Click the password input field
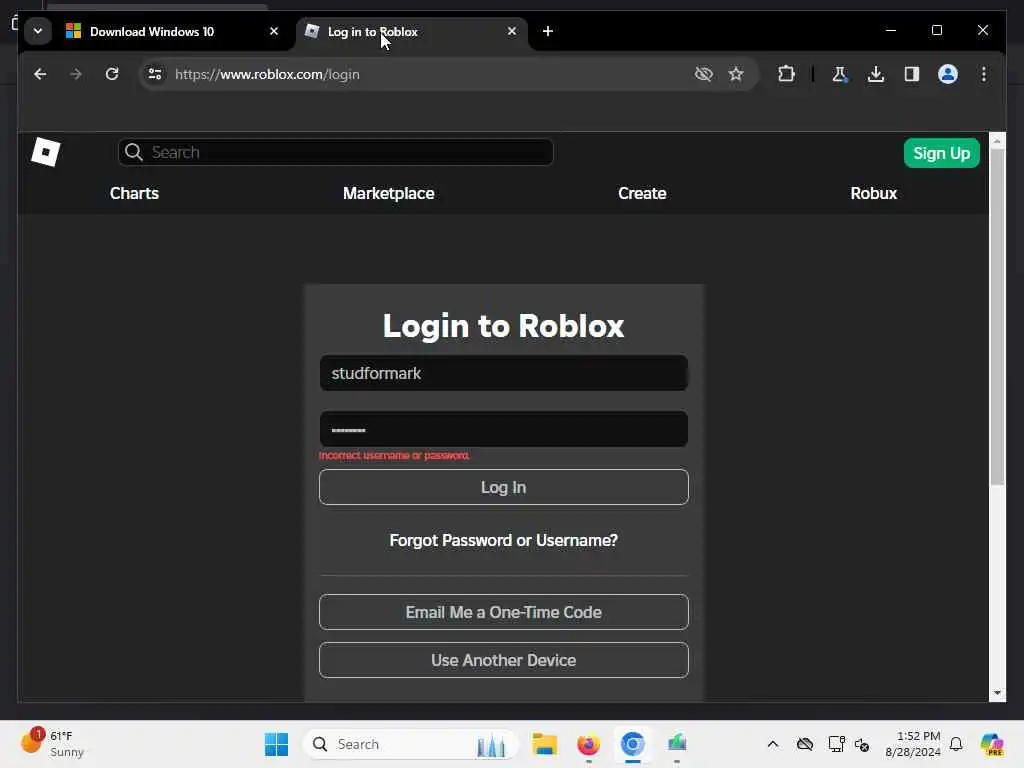This screenshot has height=768, width=1024. (504, 429)
